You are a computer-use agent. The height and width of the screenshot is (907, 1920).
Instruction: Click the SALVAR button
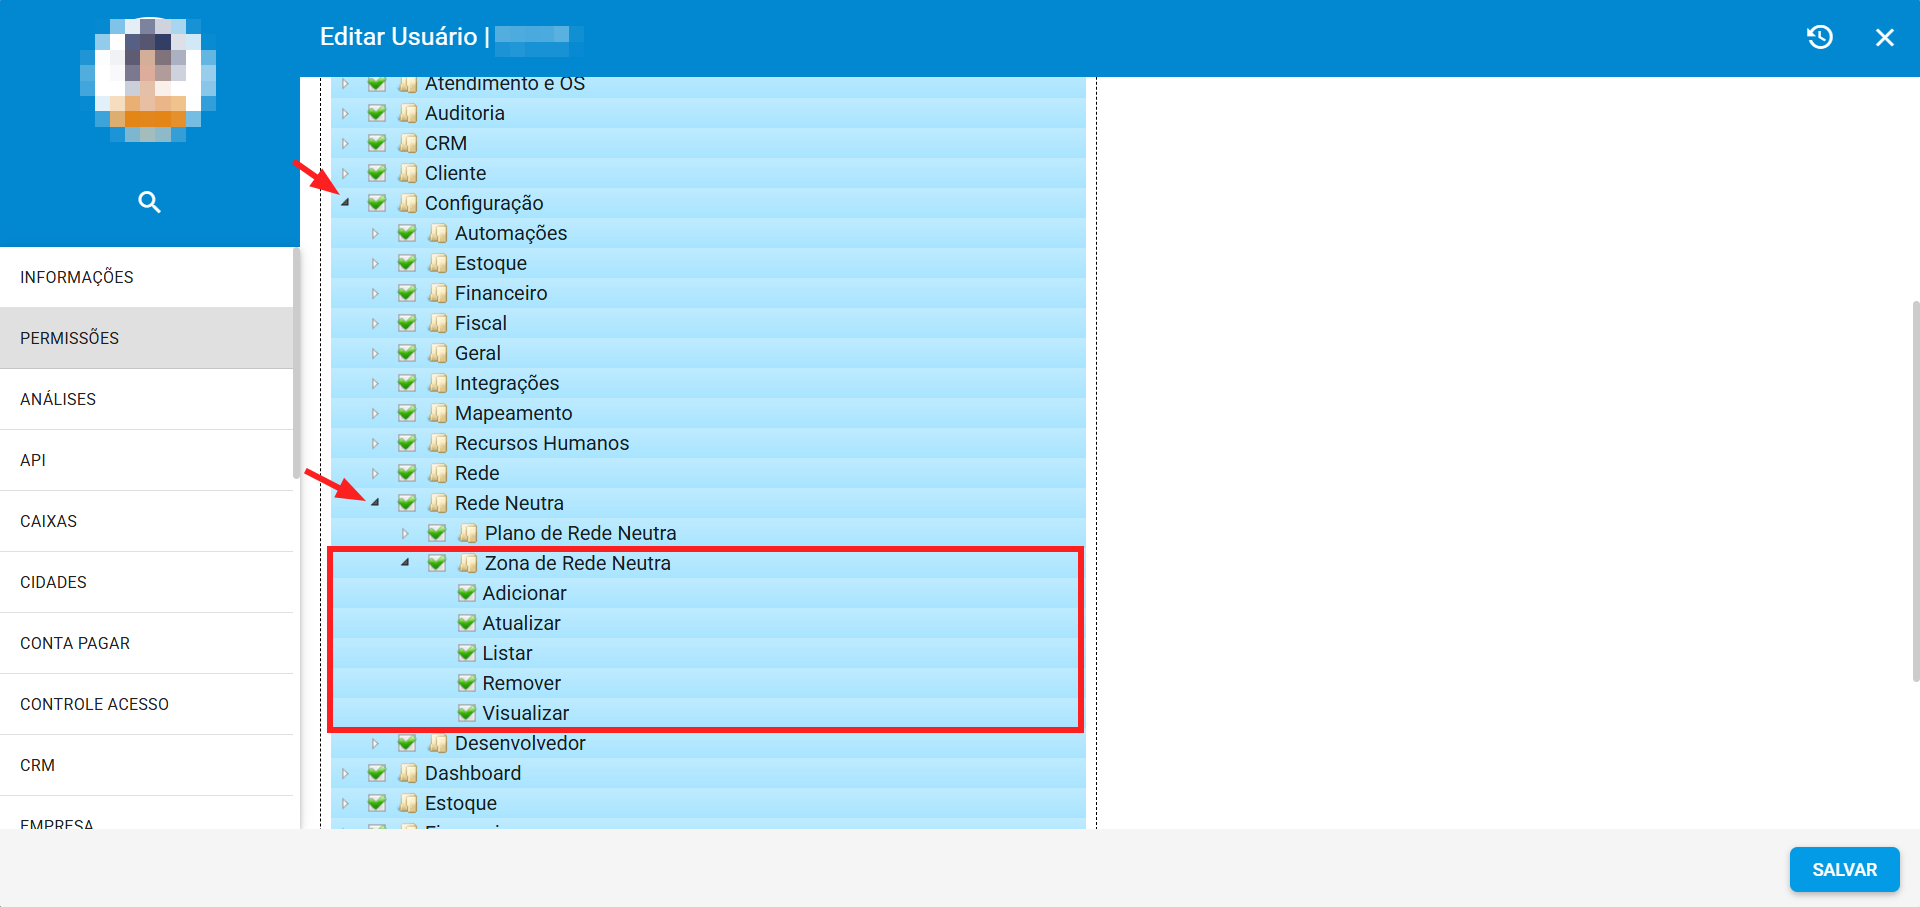pos(1845,870)
